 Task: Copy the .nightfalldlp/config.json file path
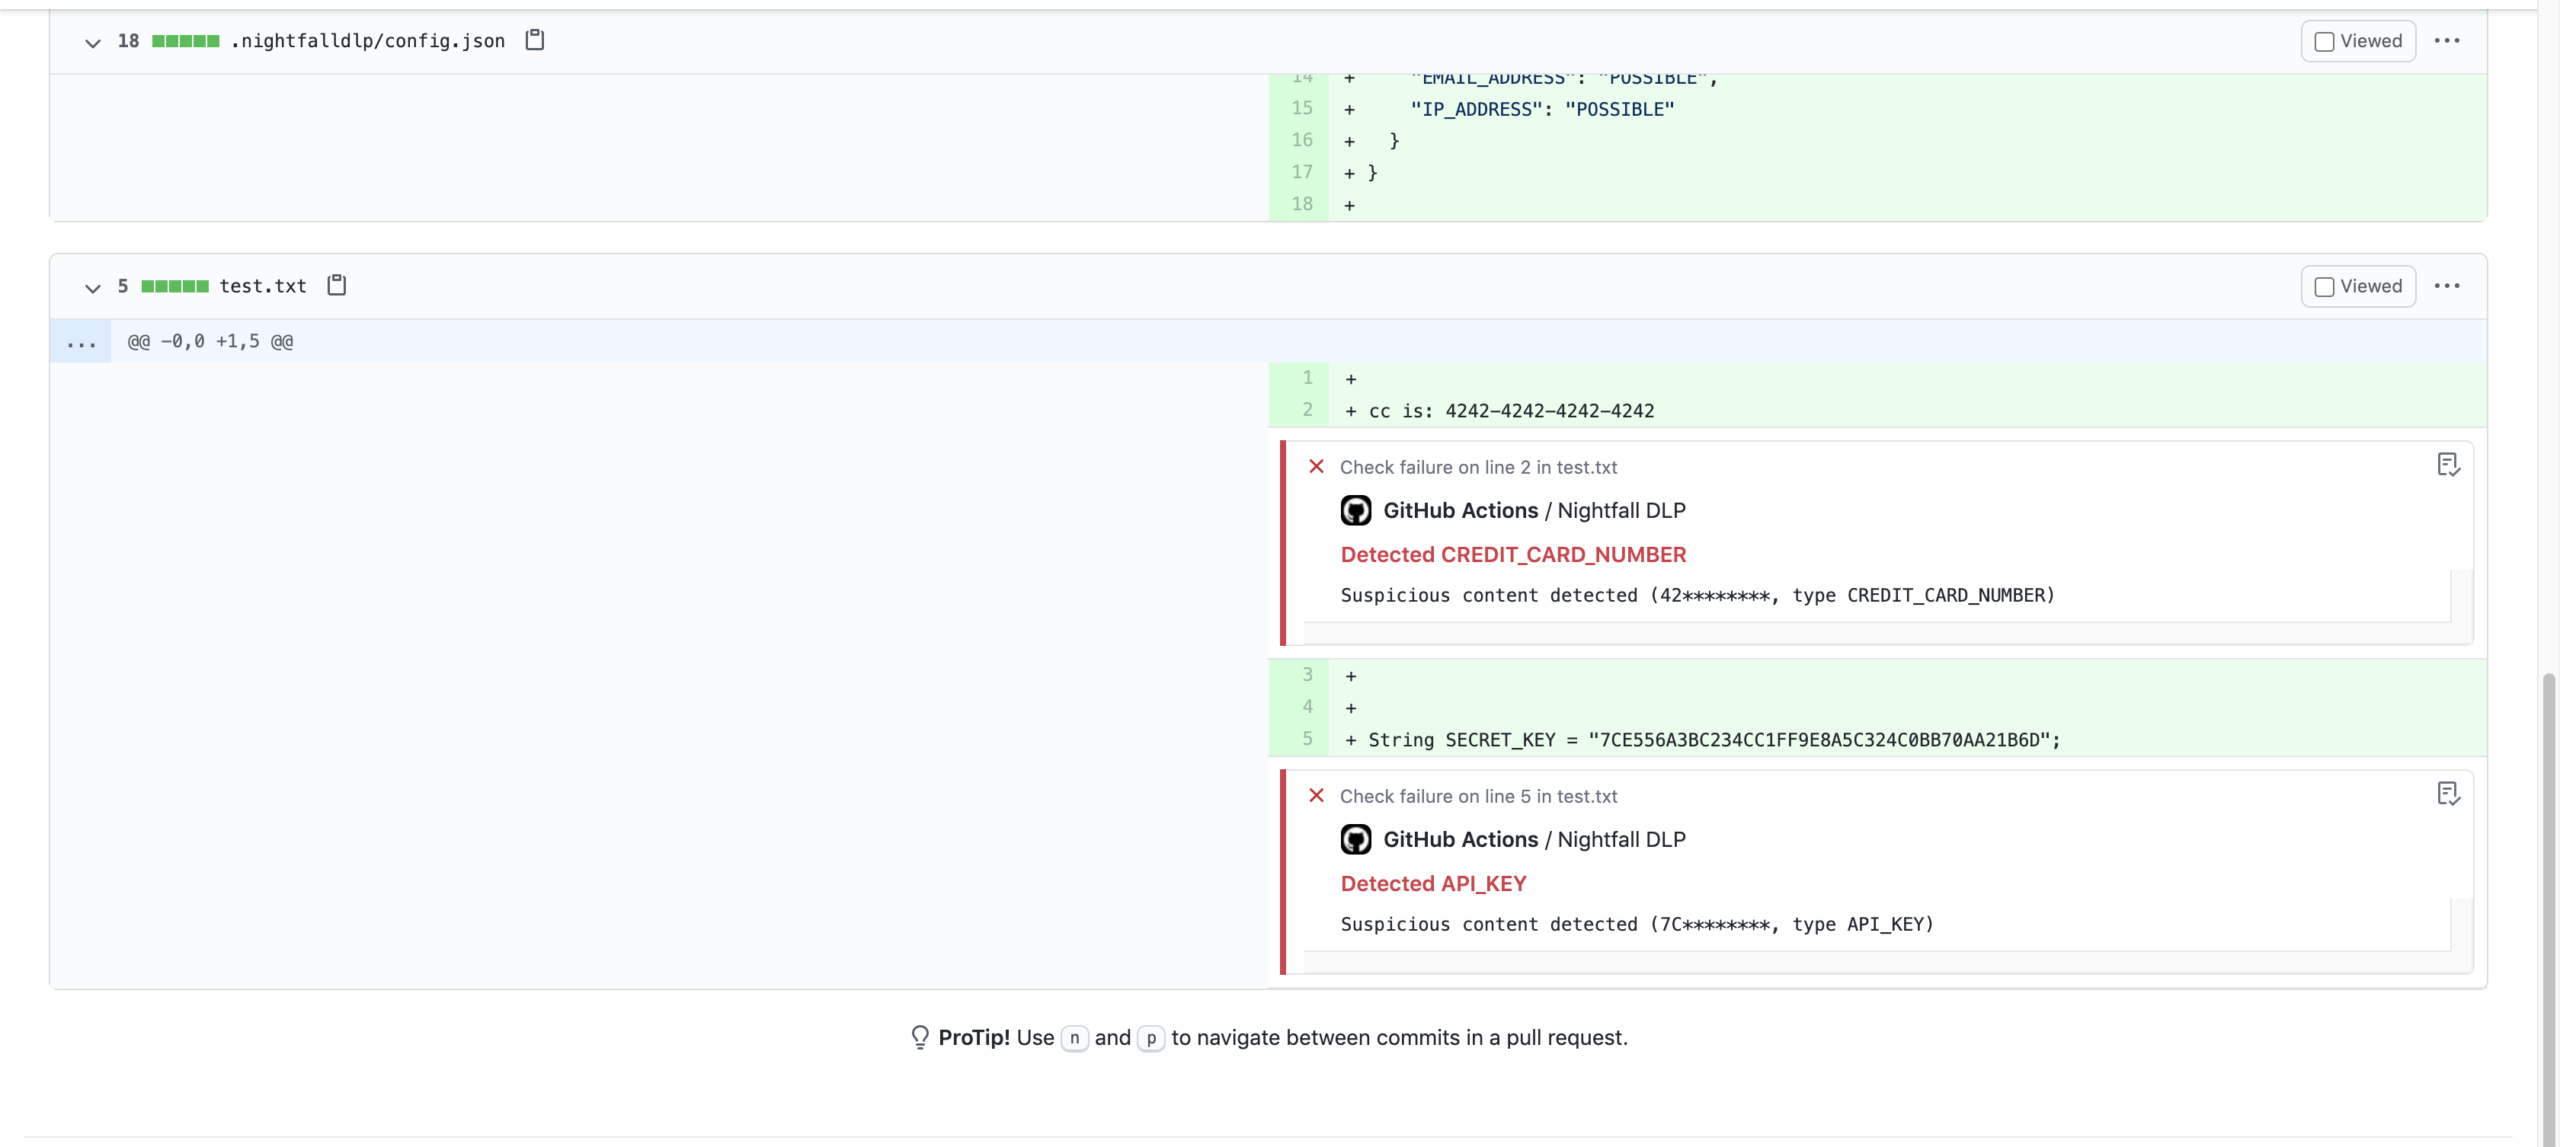coord(535,40)
